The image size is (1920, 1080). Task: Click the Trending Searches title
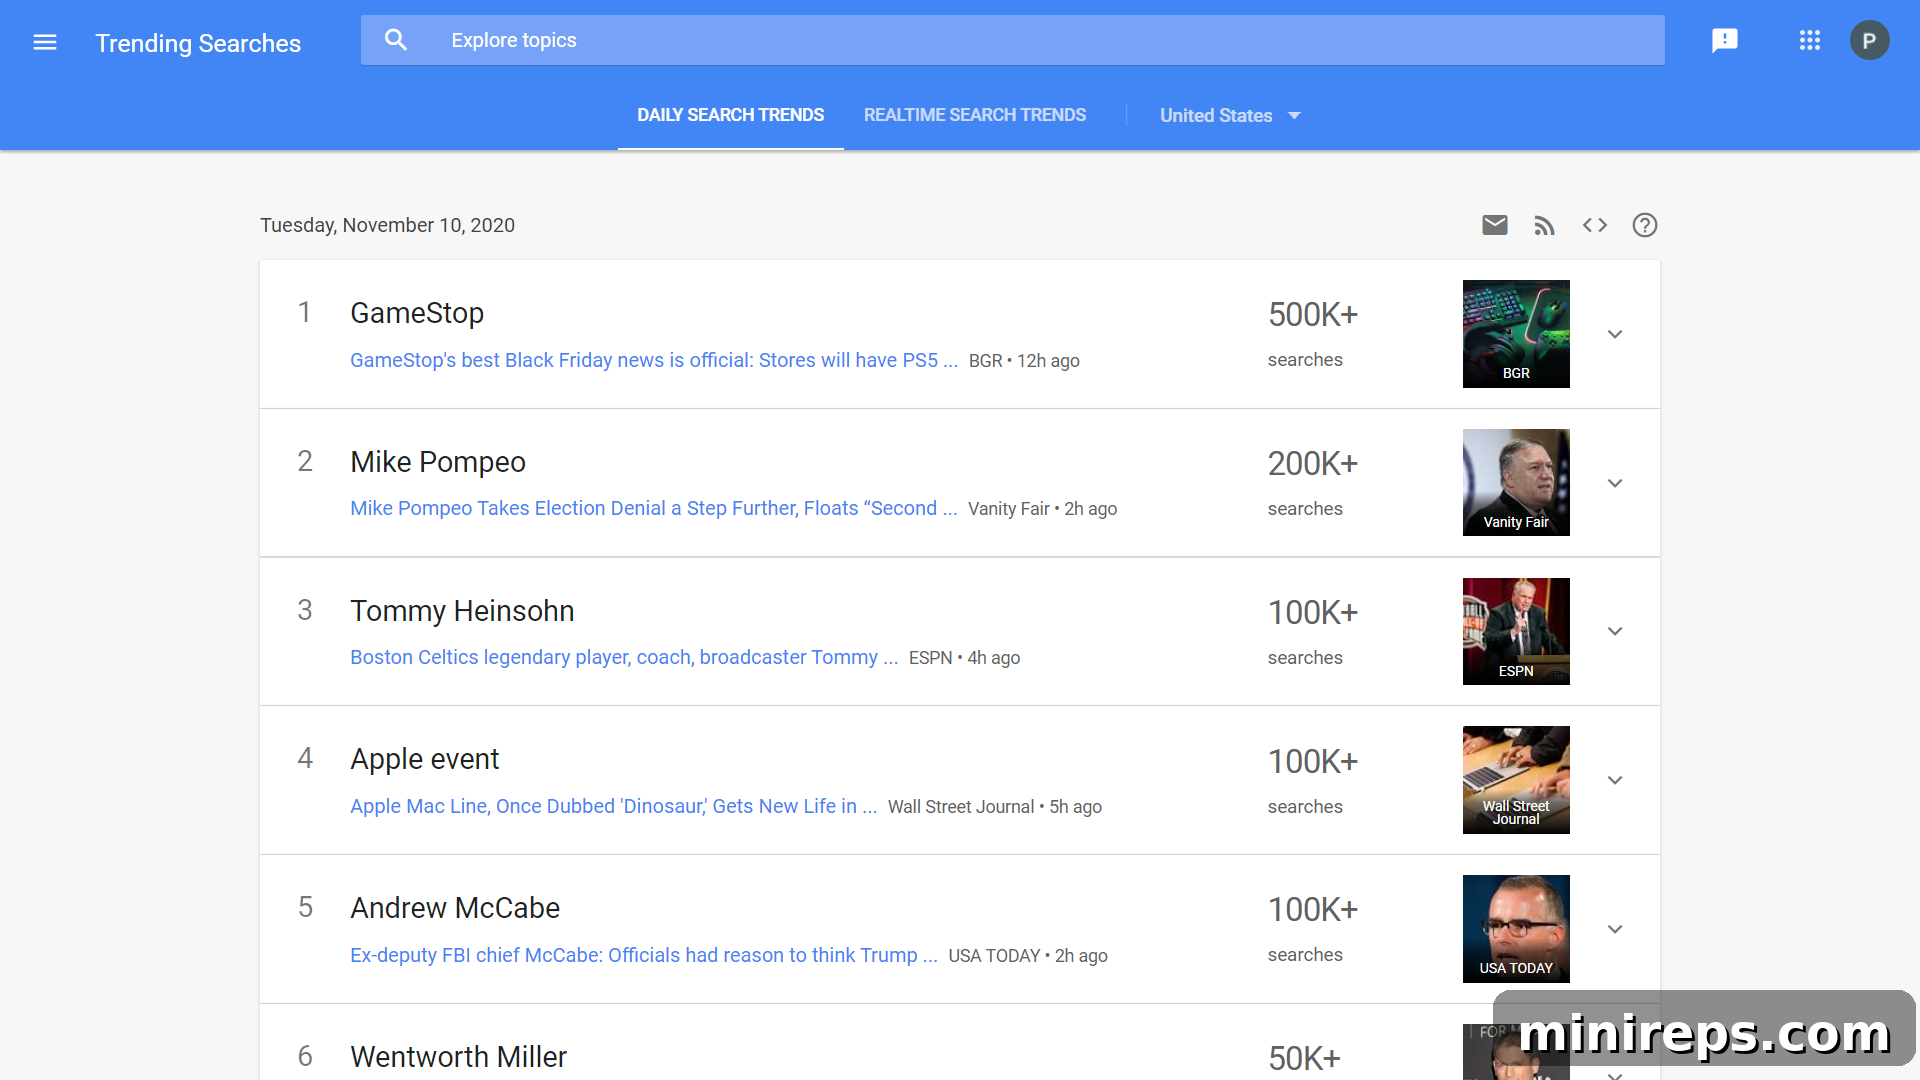click(198, 43)
